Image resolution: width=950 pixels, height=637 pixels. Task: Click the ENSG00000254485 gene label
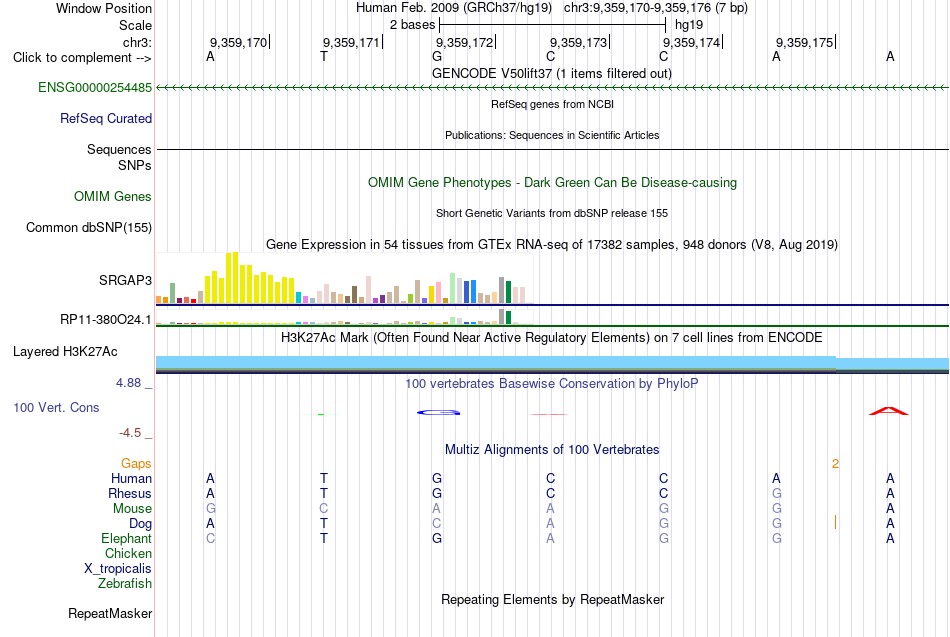pyautogui.click(x=95, y=87)
